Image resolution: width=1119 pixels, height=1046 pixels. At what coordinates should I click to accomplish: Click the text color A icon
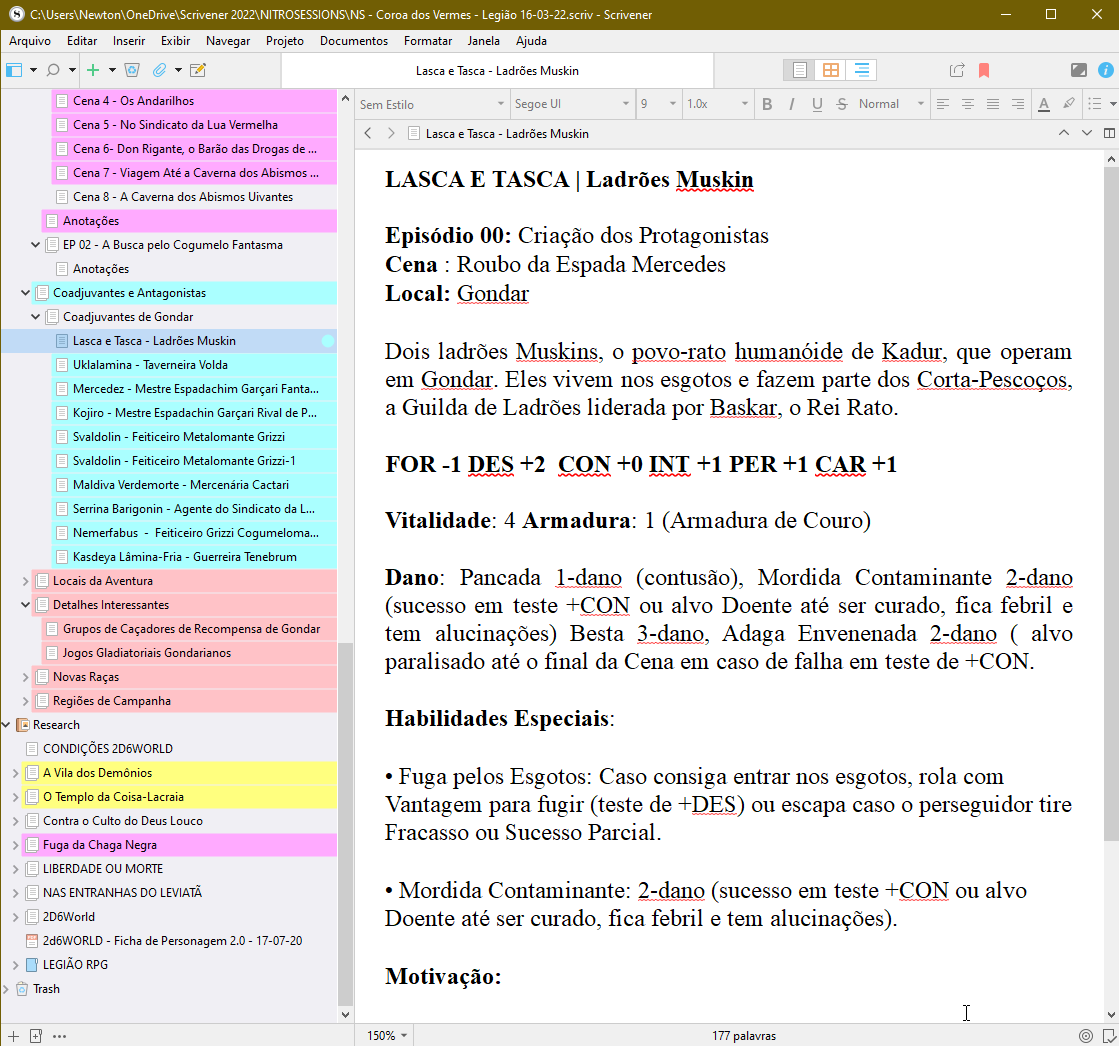(1044, 104)
